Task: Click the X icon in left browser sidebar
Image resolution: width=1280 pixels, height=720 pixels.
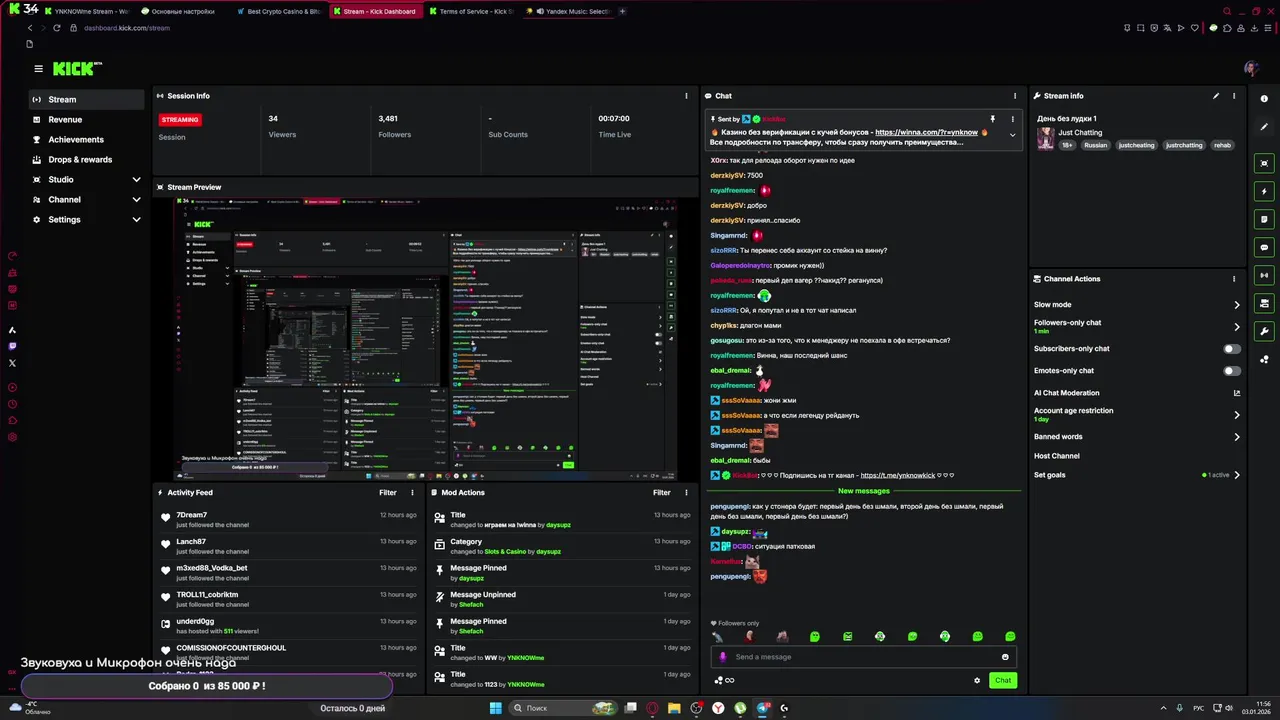Action: coord(12,363)
